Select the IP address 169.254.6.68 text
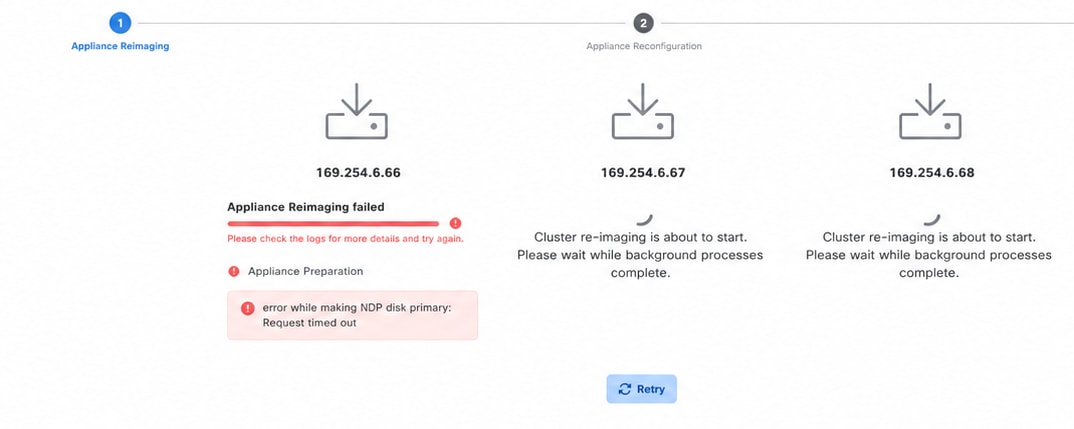Viewport: 1074px width, 429px height. tap(932, 173)
